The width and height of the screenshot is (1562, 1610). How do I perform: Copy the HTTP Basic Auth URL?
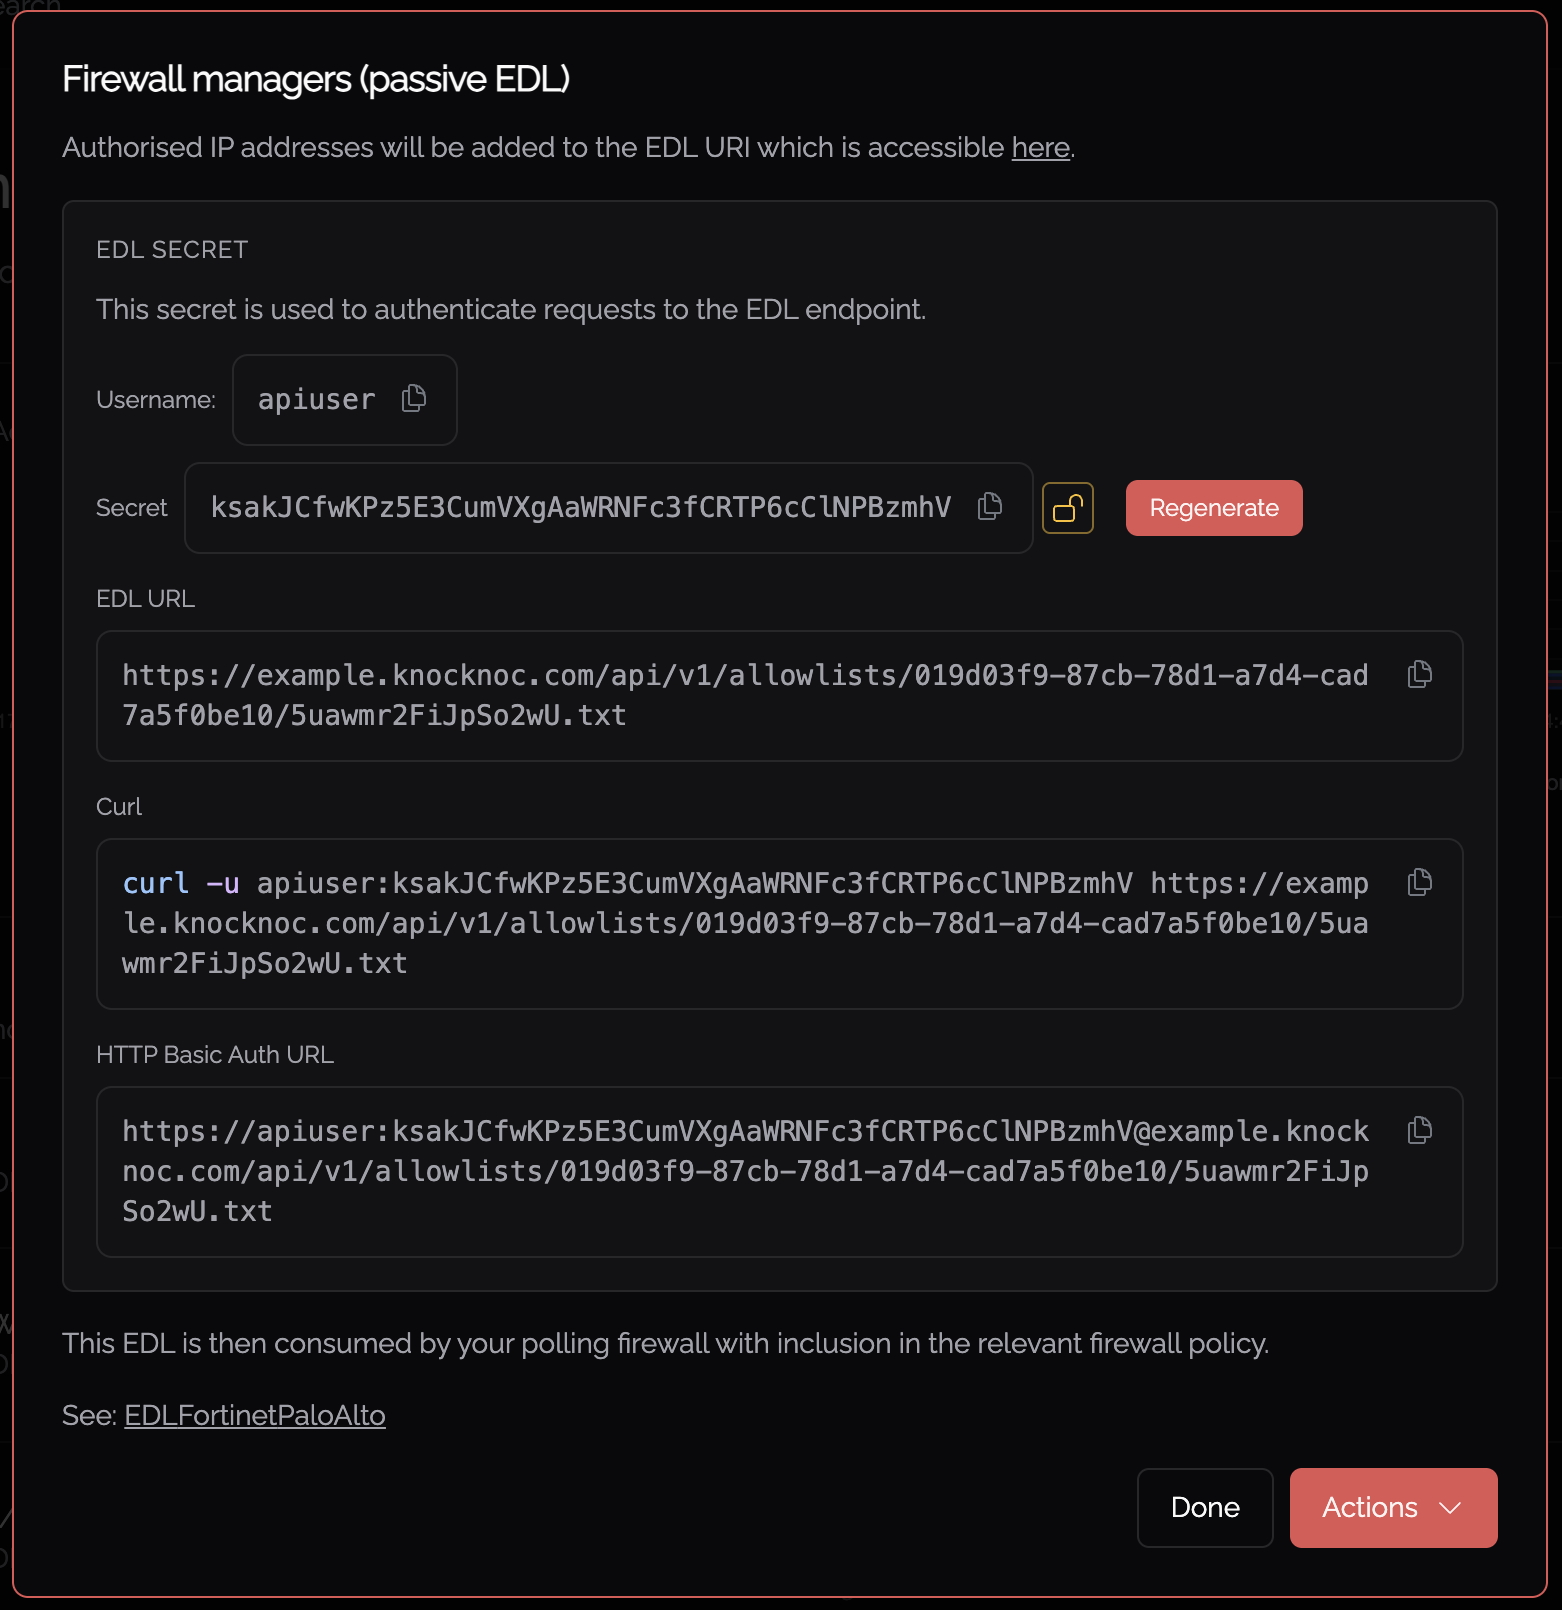pos(1420,1131)
